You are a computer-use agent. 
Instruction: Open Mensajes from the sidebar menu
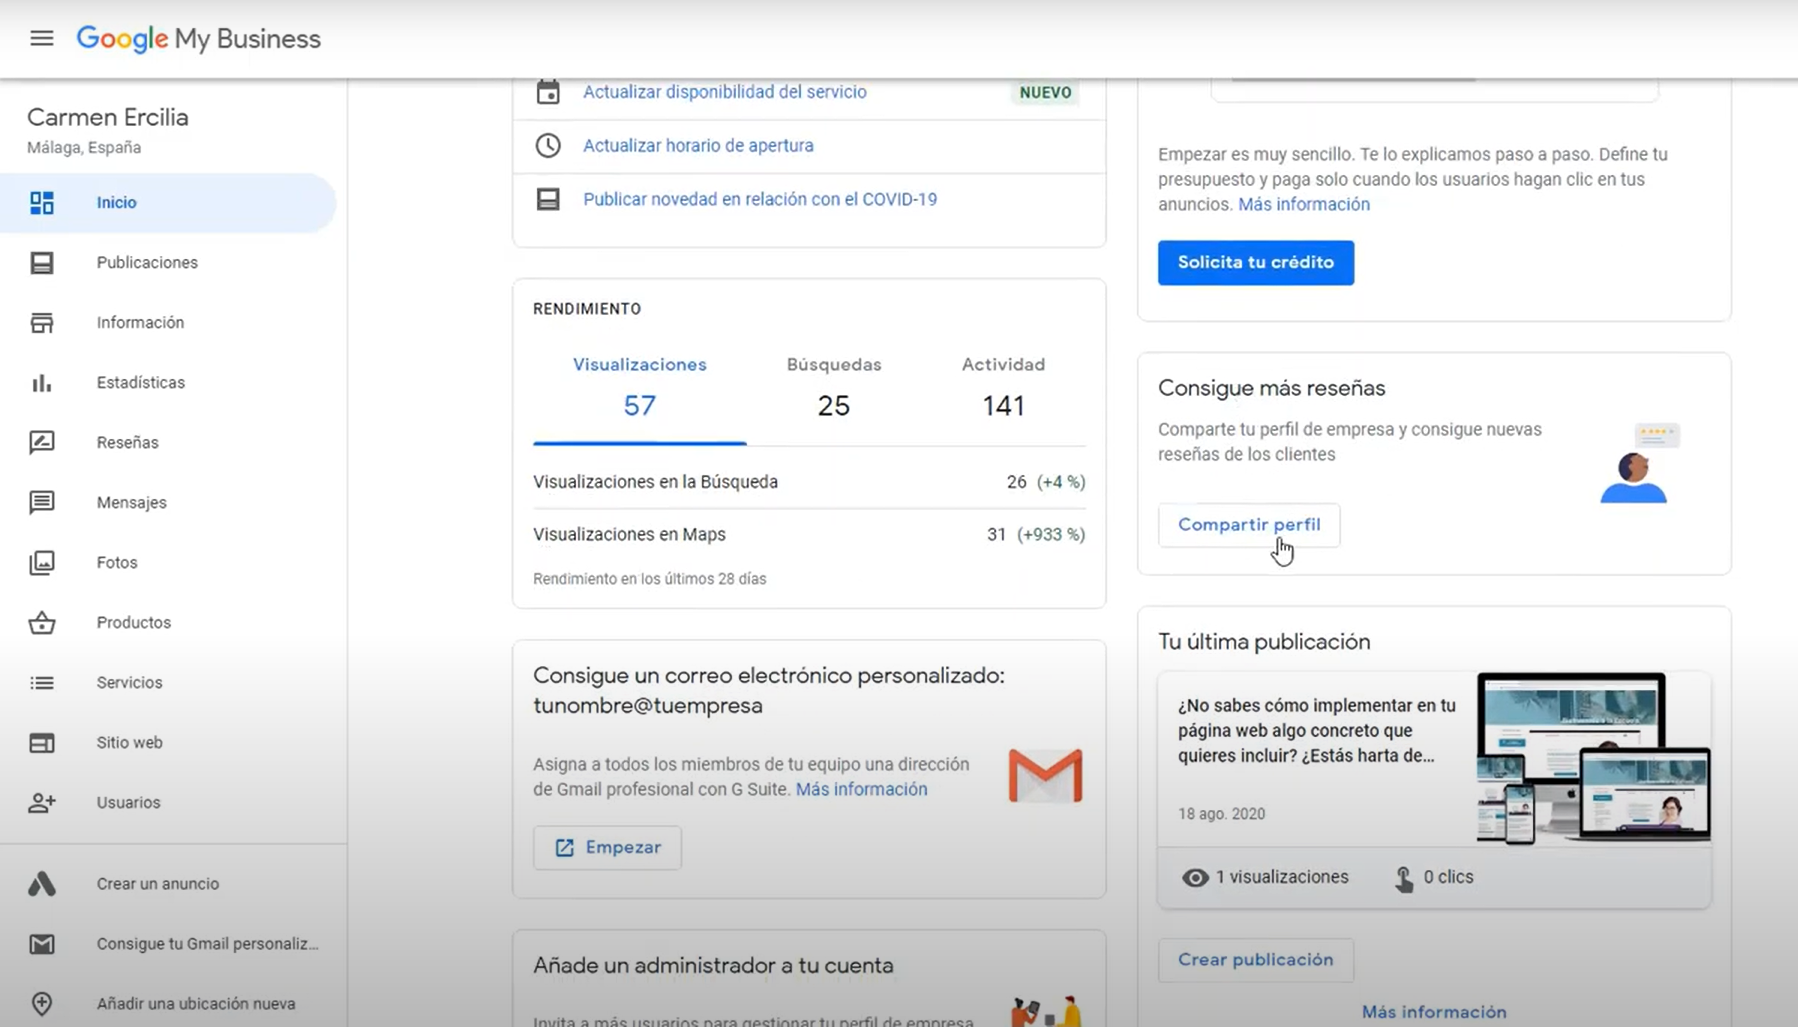(x=131, y=503)
